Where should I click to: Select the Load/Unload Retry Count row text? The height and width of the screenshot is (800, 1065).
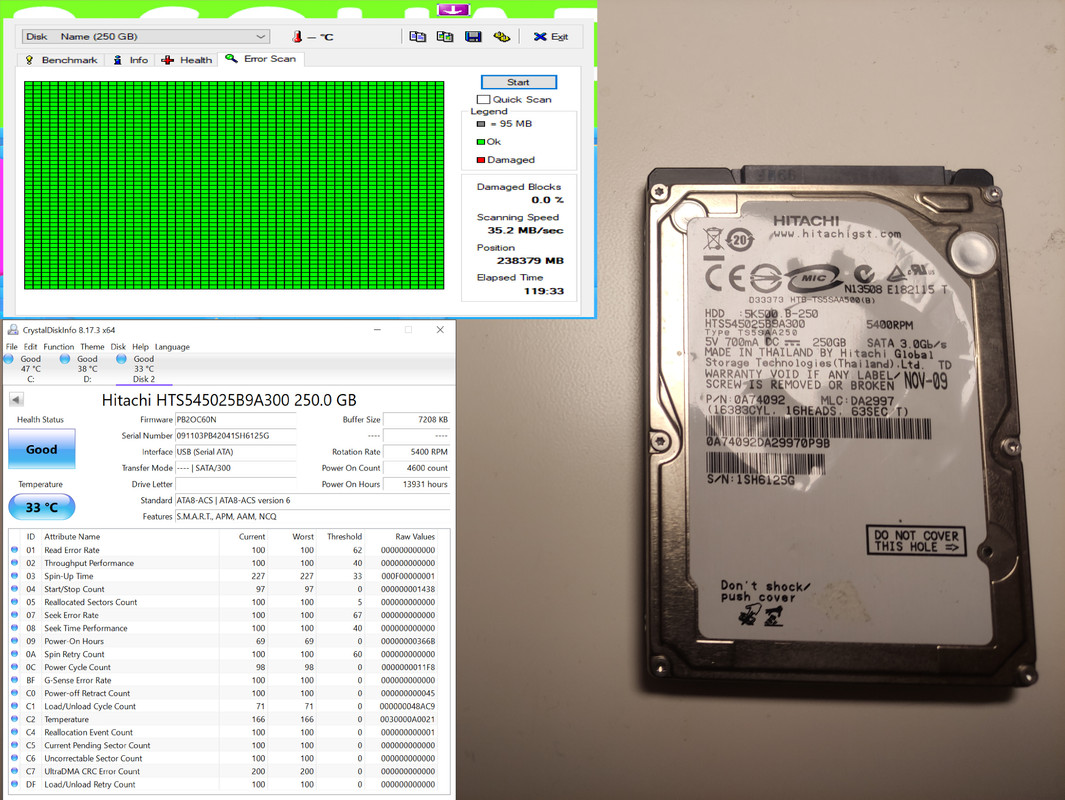click(x=90, y=784)
